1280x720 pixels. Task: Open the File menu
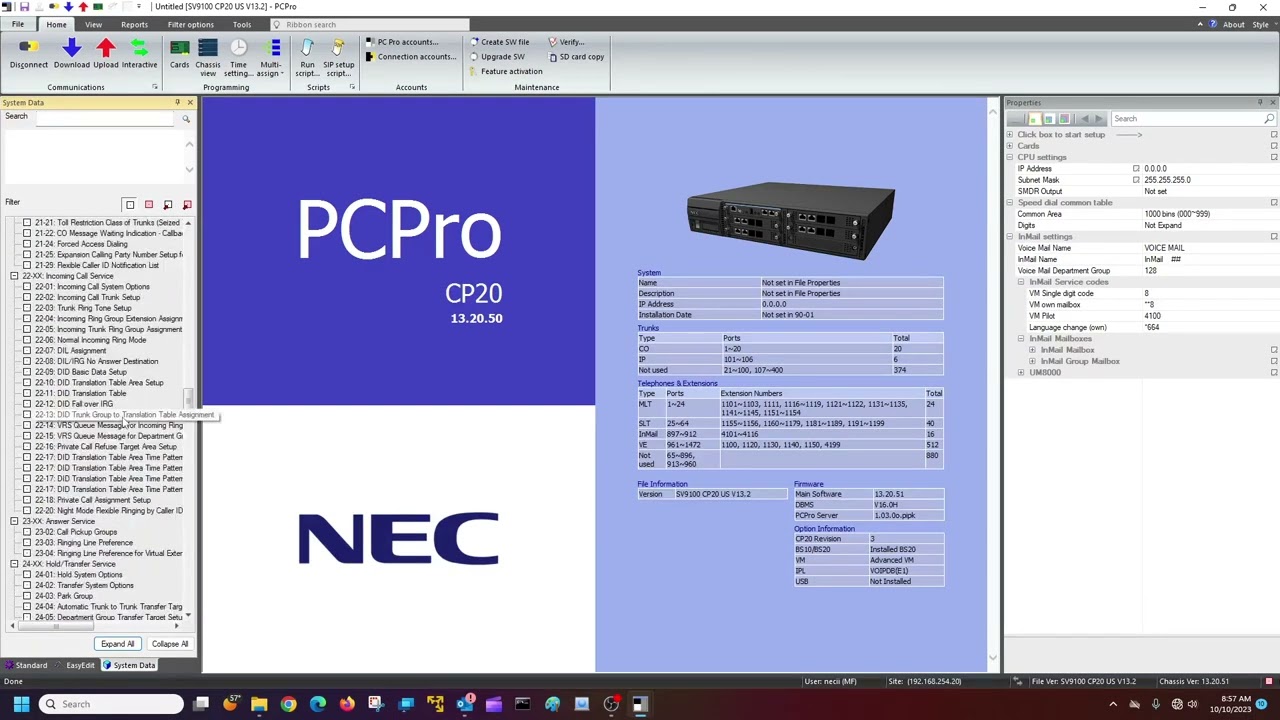(18, 24)
